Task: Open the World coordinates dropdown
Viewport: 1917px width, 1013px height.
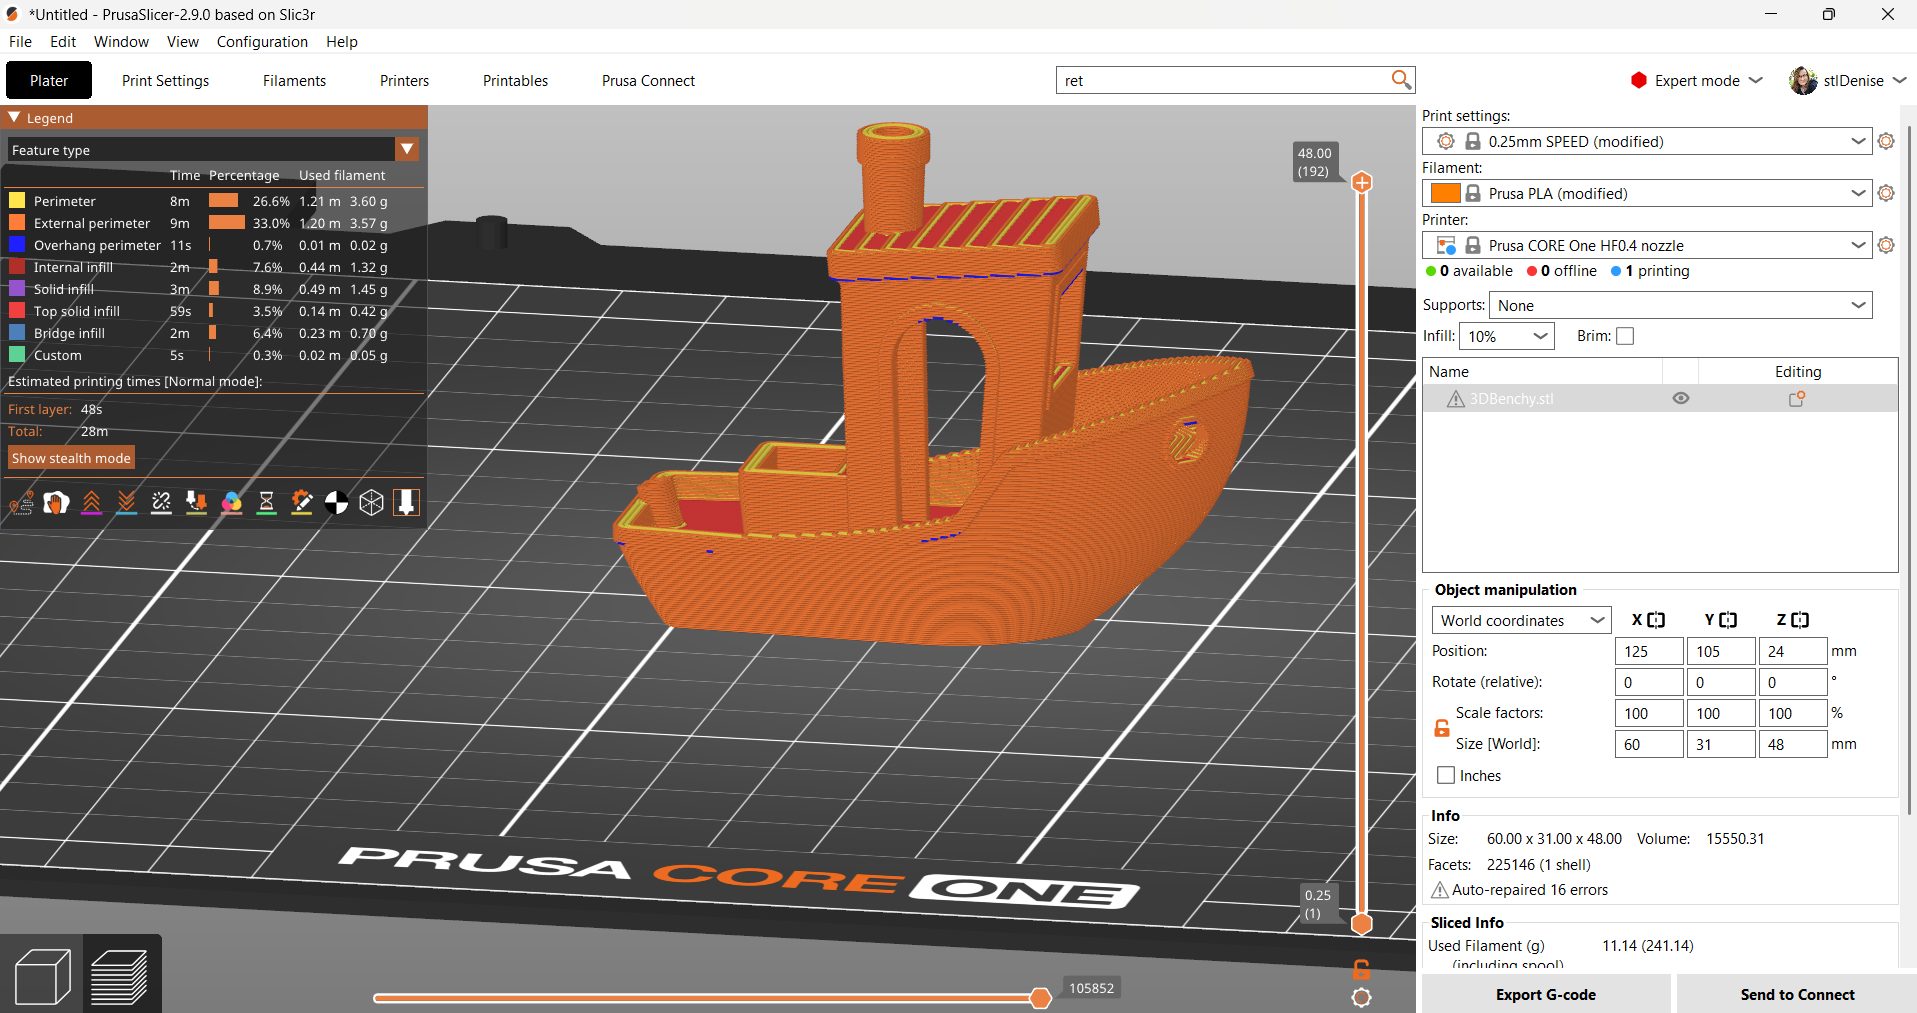Action: pyautogui.click(x=1520, y=620)
